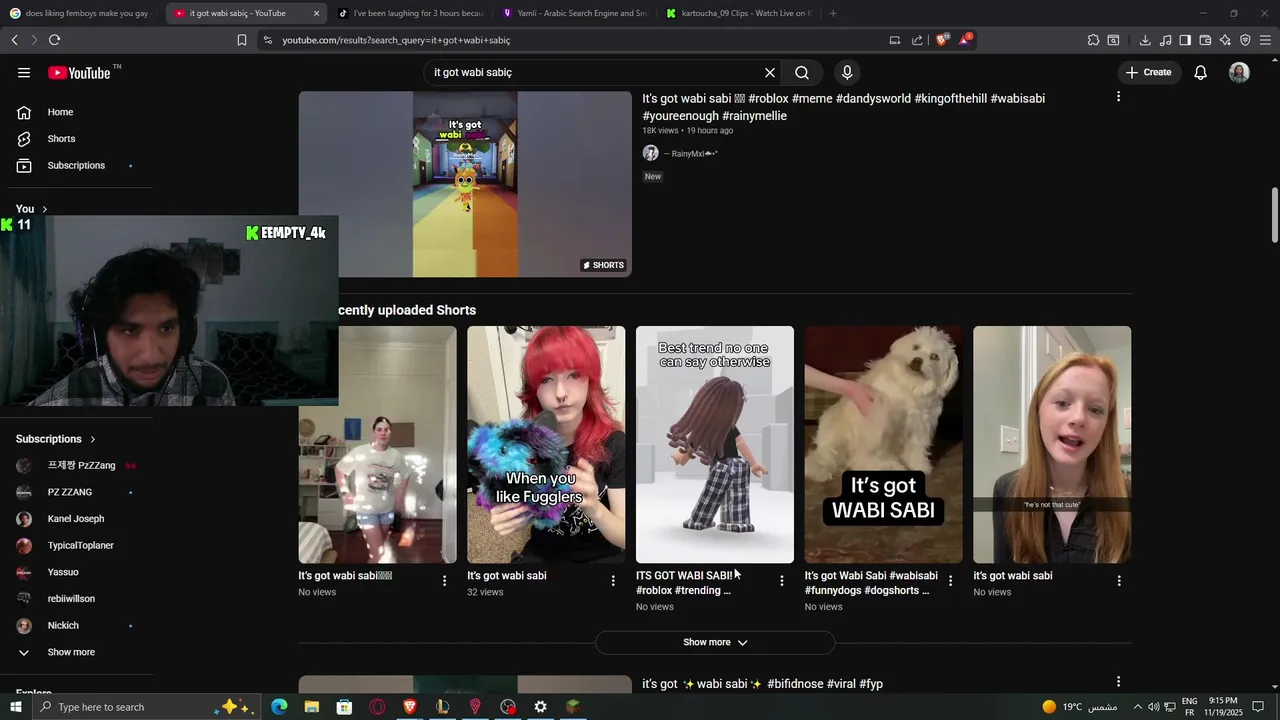
Task: Open options for dog "#funnydogs" short
Action: [x=950, y=581]
